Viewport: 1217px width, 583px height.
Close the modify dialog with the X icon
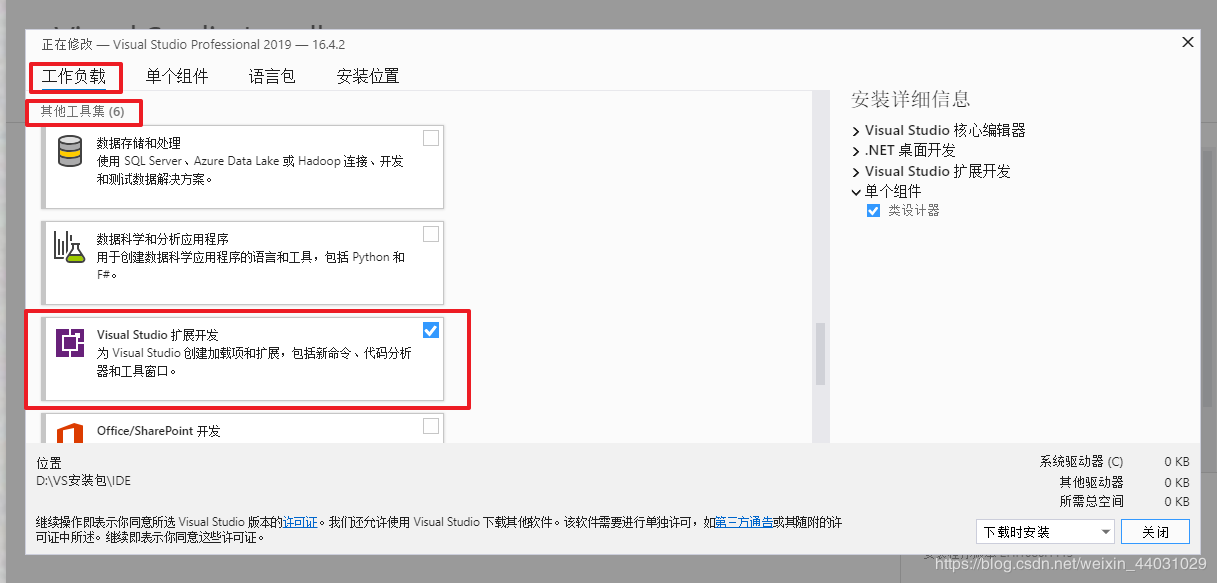pos(1187,43)
